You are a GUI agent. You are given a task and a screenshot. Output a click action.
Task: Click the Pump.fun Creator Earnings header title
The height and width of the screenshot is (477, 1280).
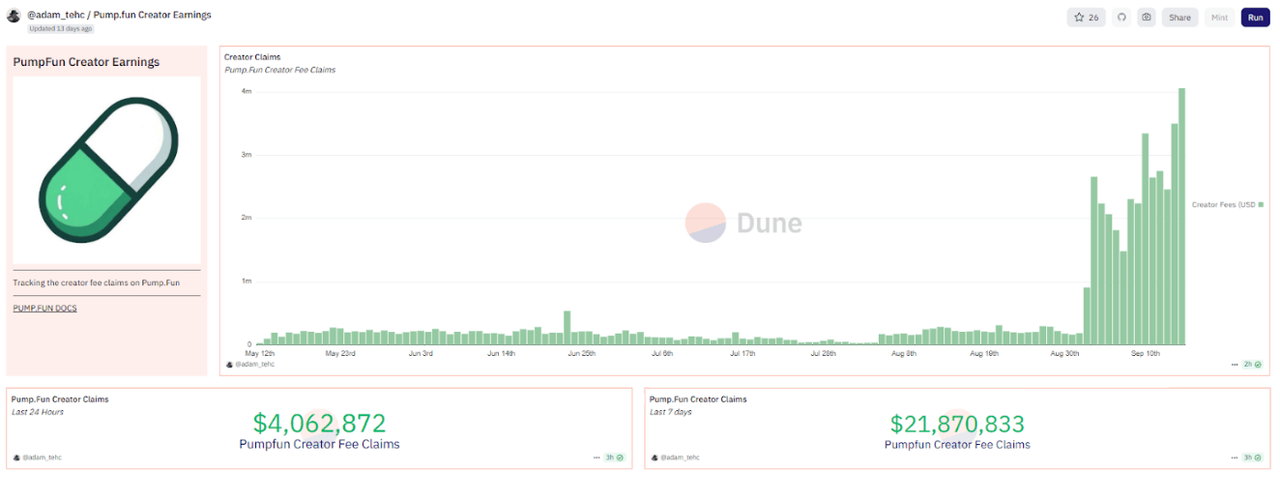(x=152, y=16)
